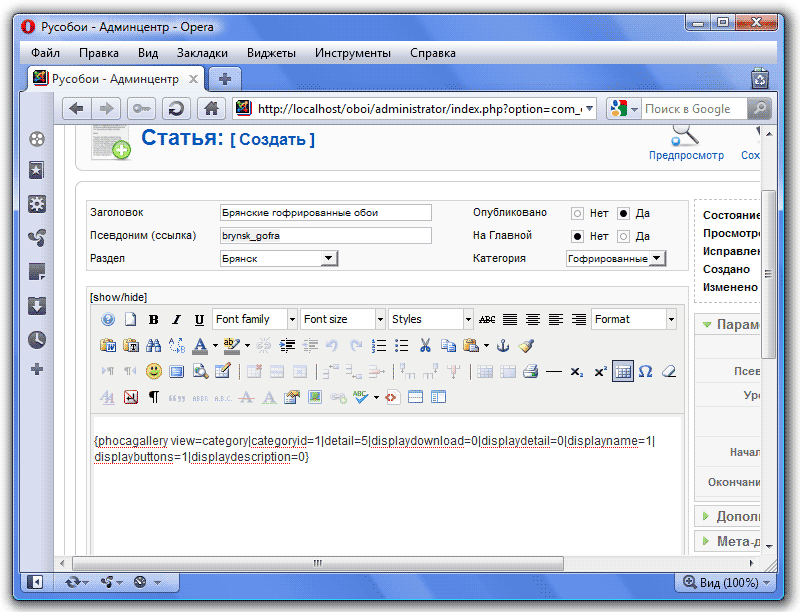Select Да for Опубликовано
800x612 pixels.
click(623, 213)
